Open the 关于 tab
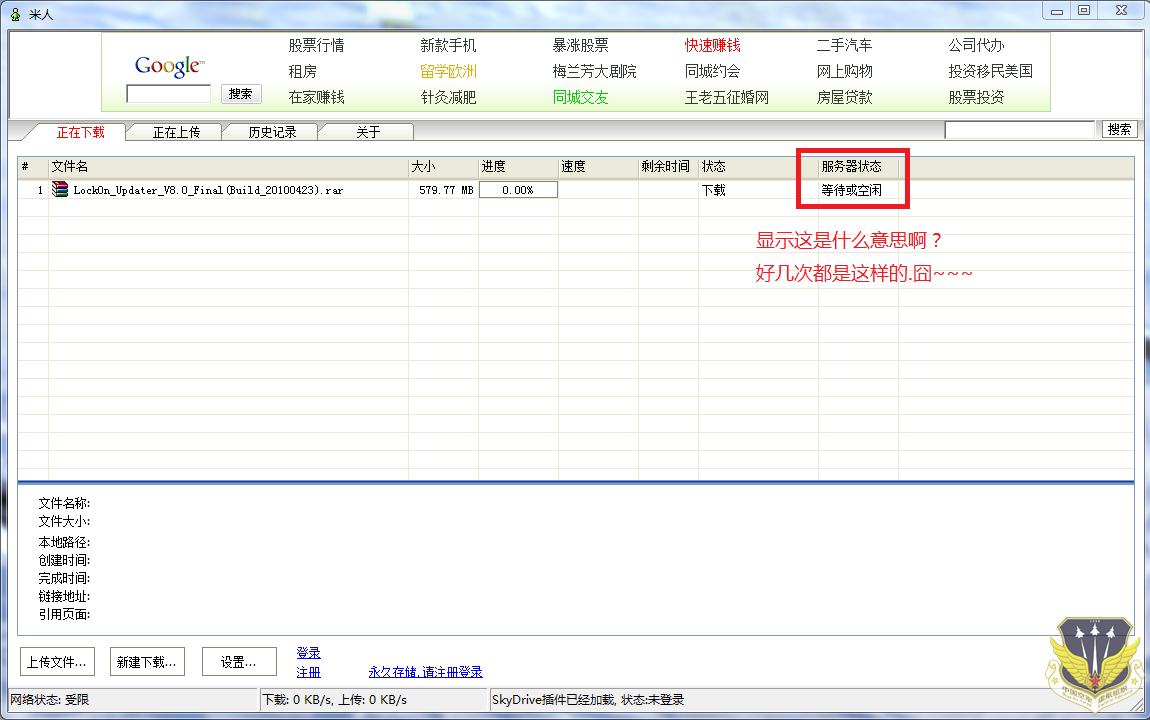 pos(368,132)
